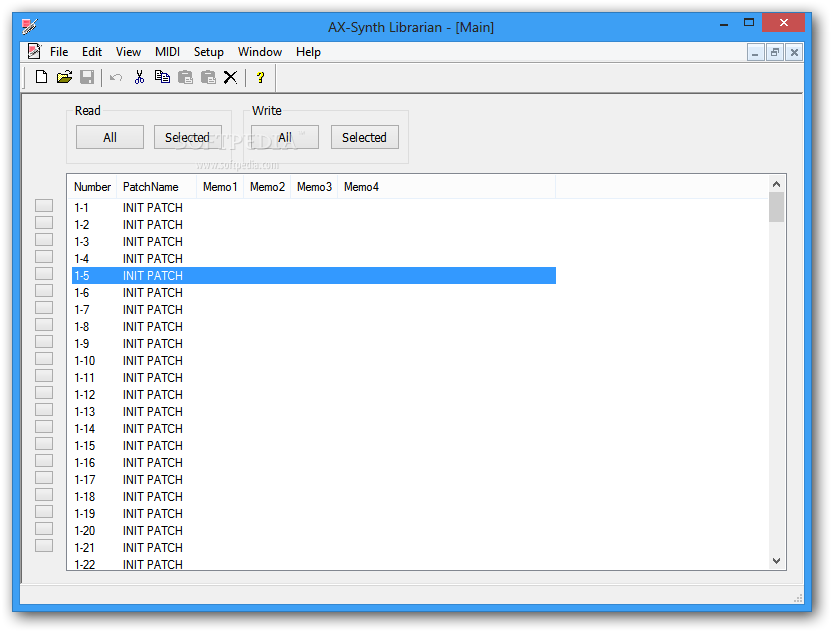Open the Edit menu

(92, 52)
